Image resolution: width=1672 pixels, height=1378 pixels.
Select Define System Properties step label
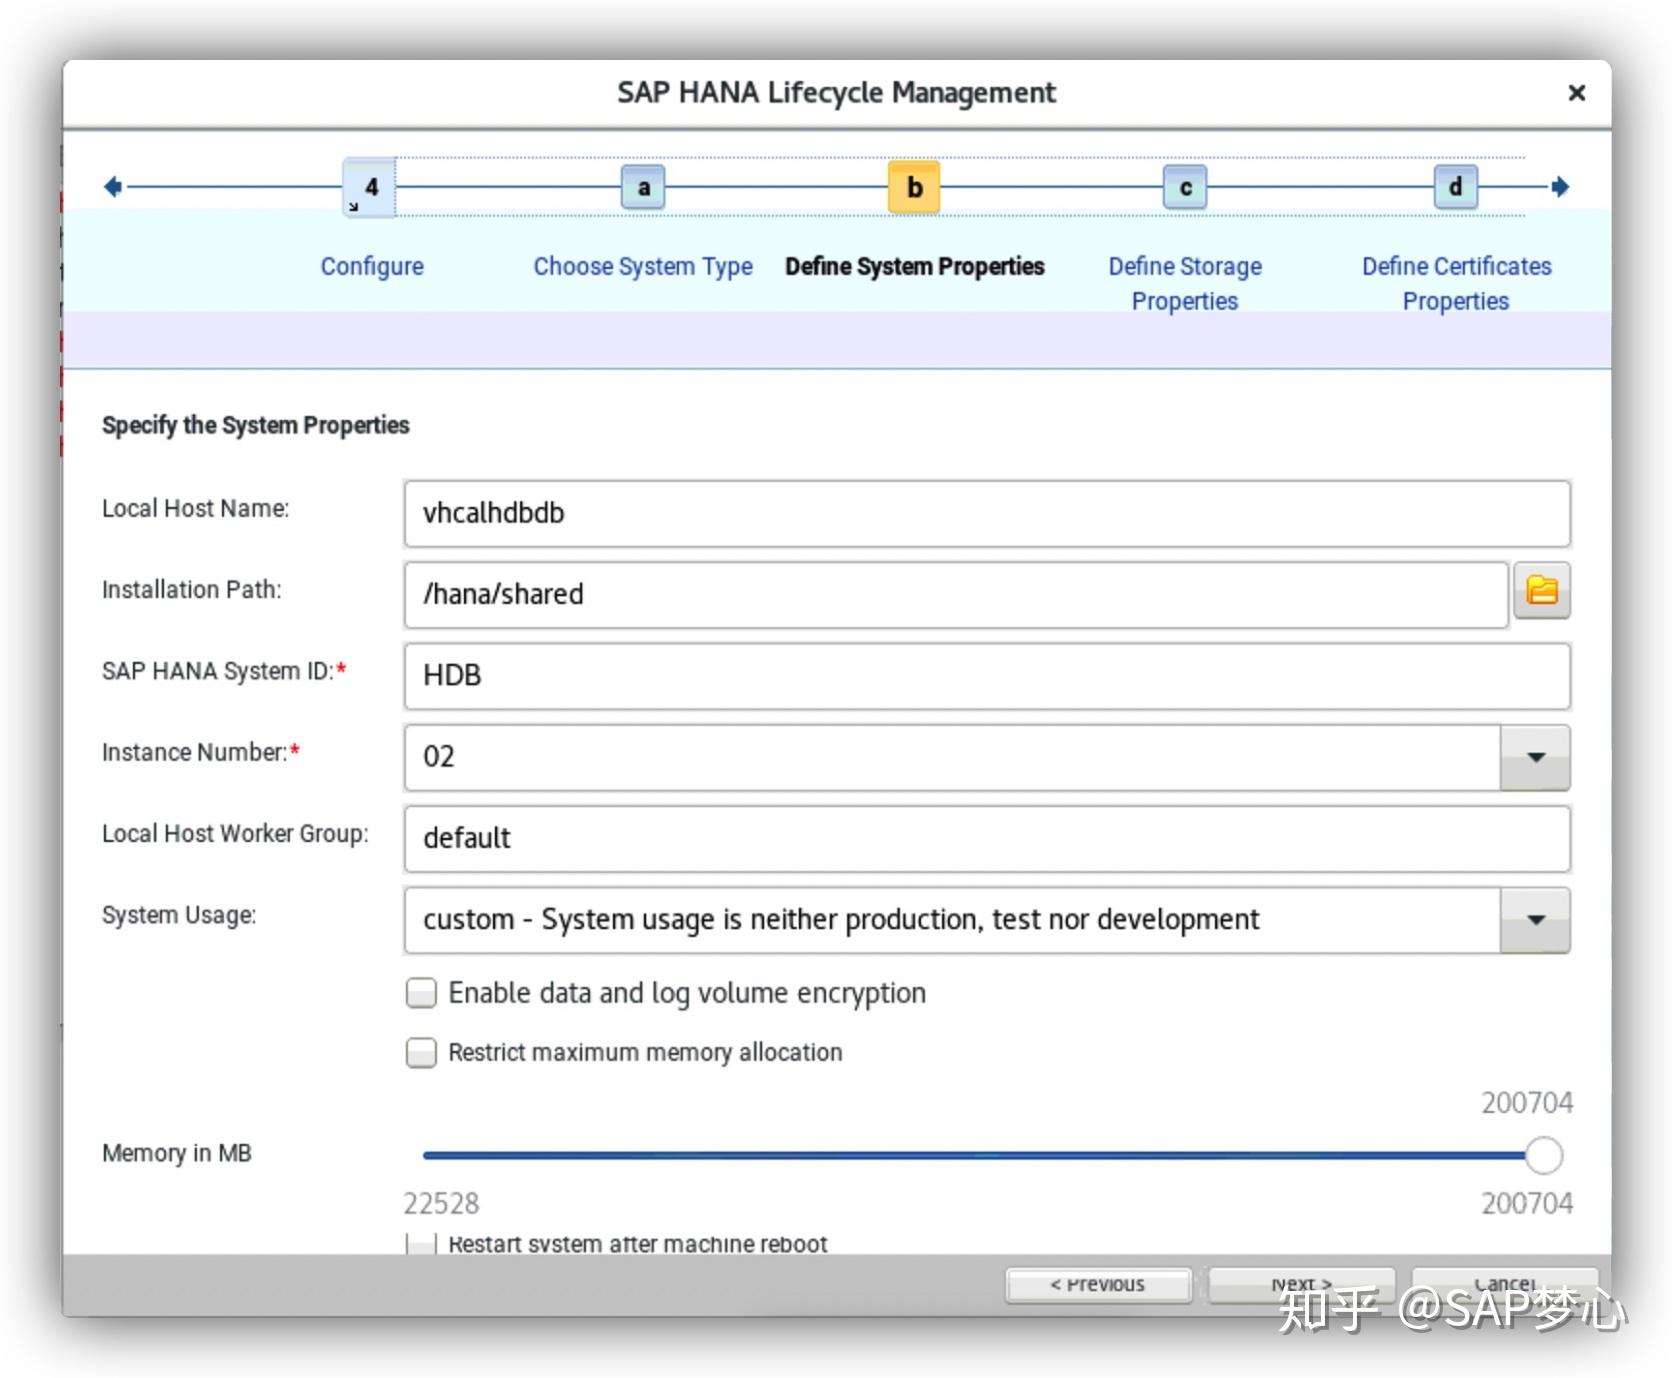coord(915,266)
